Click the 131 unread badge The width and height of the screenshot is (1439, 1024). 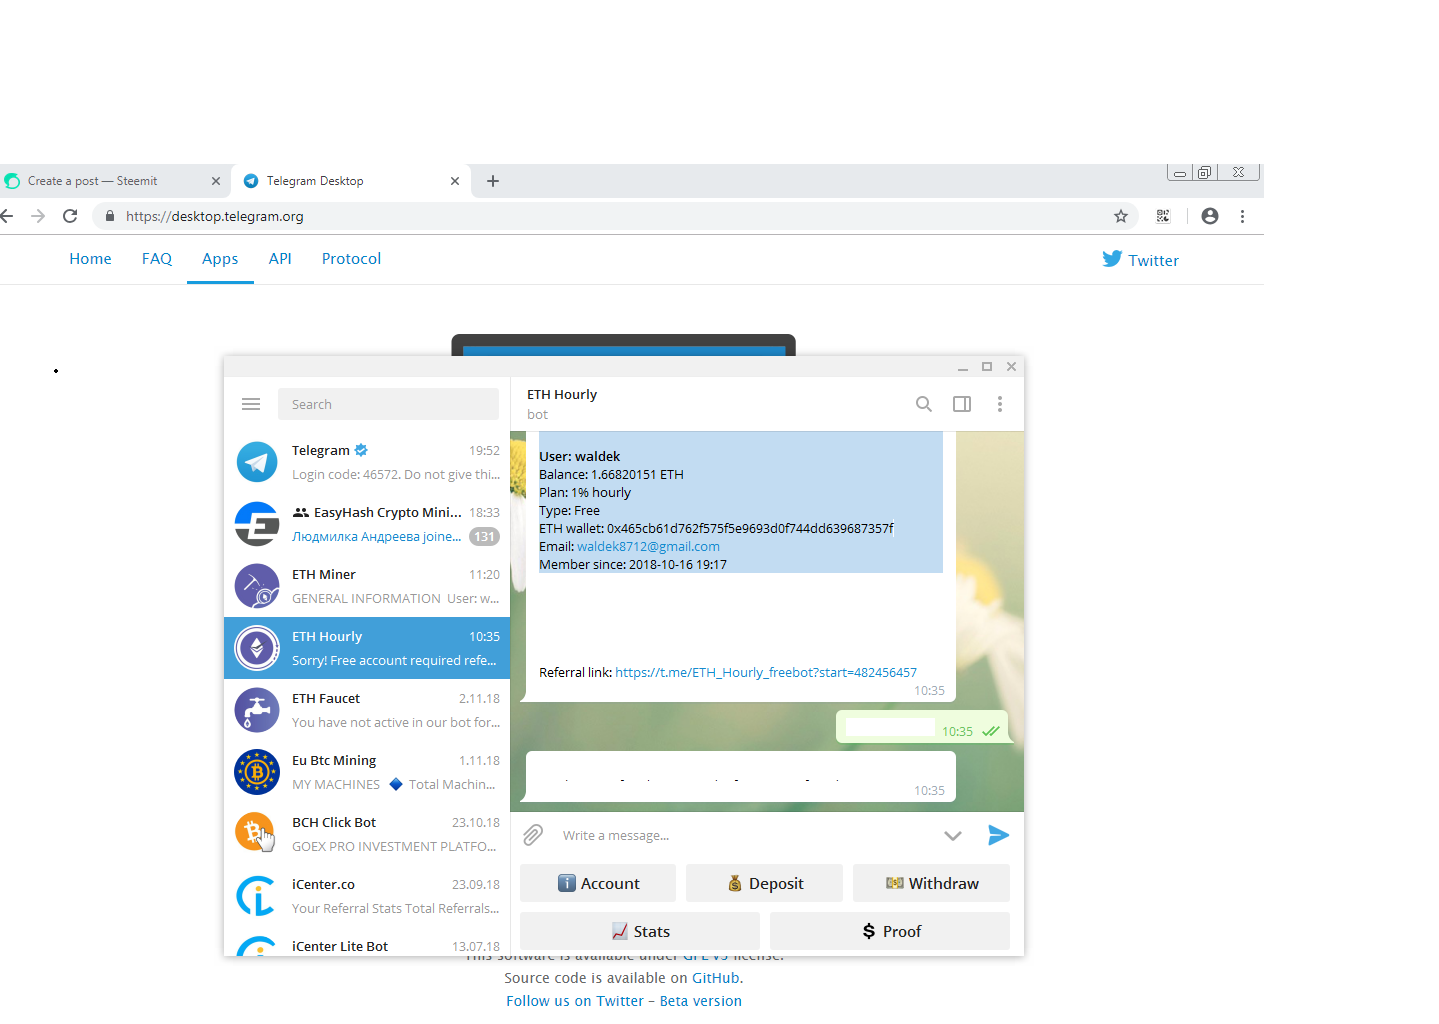click(484, 537)
